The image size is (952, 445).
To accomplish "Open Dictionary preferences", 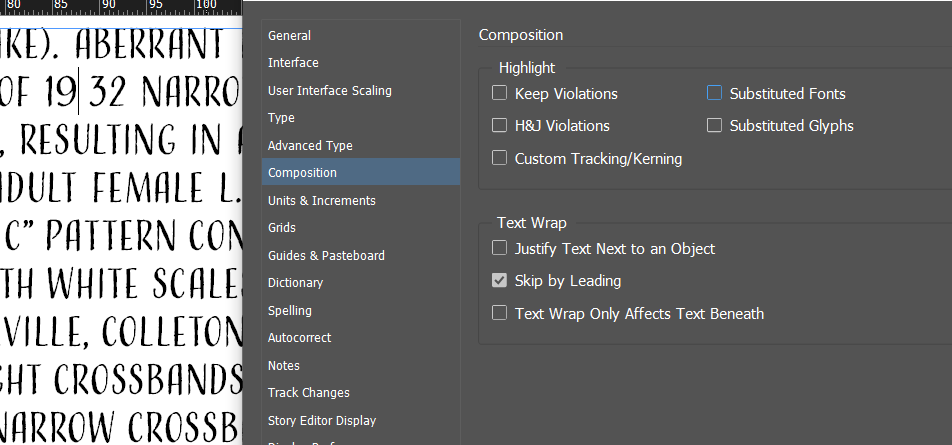I will [x=295, y=283].
